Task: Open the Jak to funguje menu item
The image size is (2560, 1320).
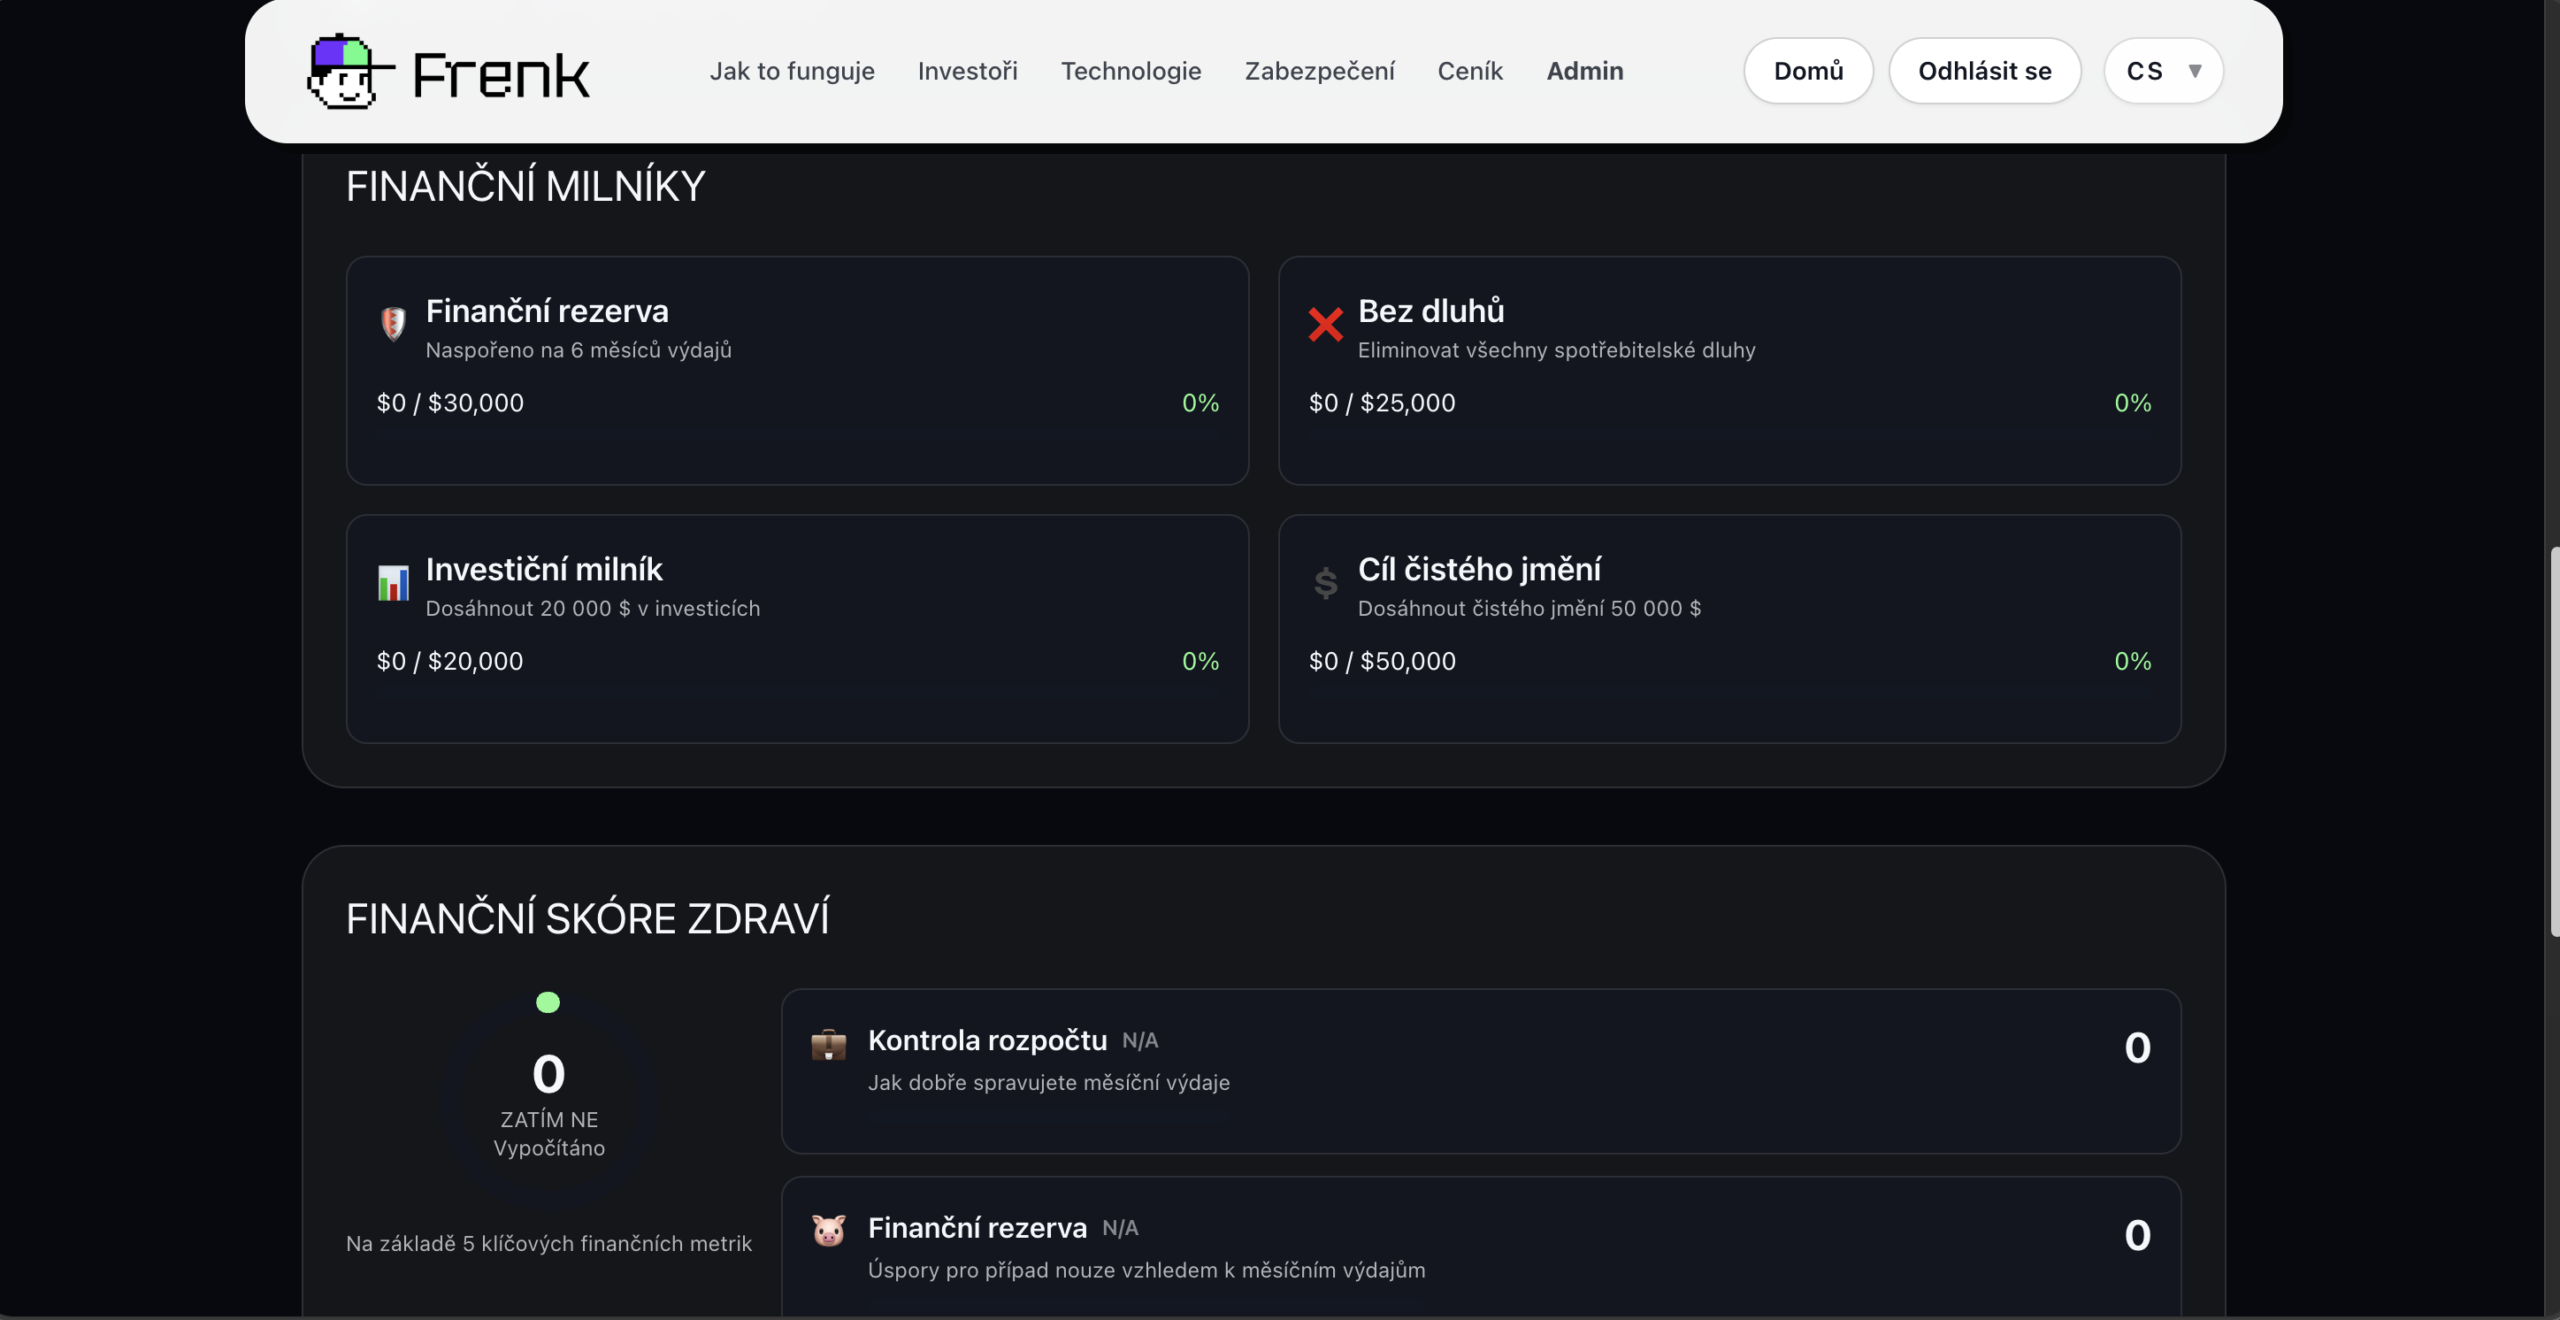Action: 792,71
